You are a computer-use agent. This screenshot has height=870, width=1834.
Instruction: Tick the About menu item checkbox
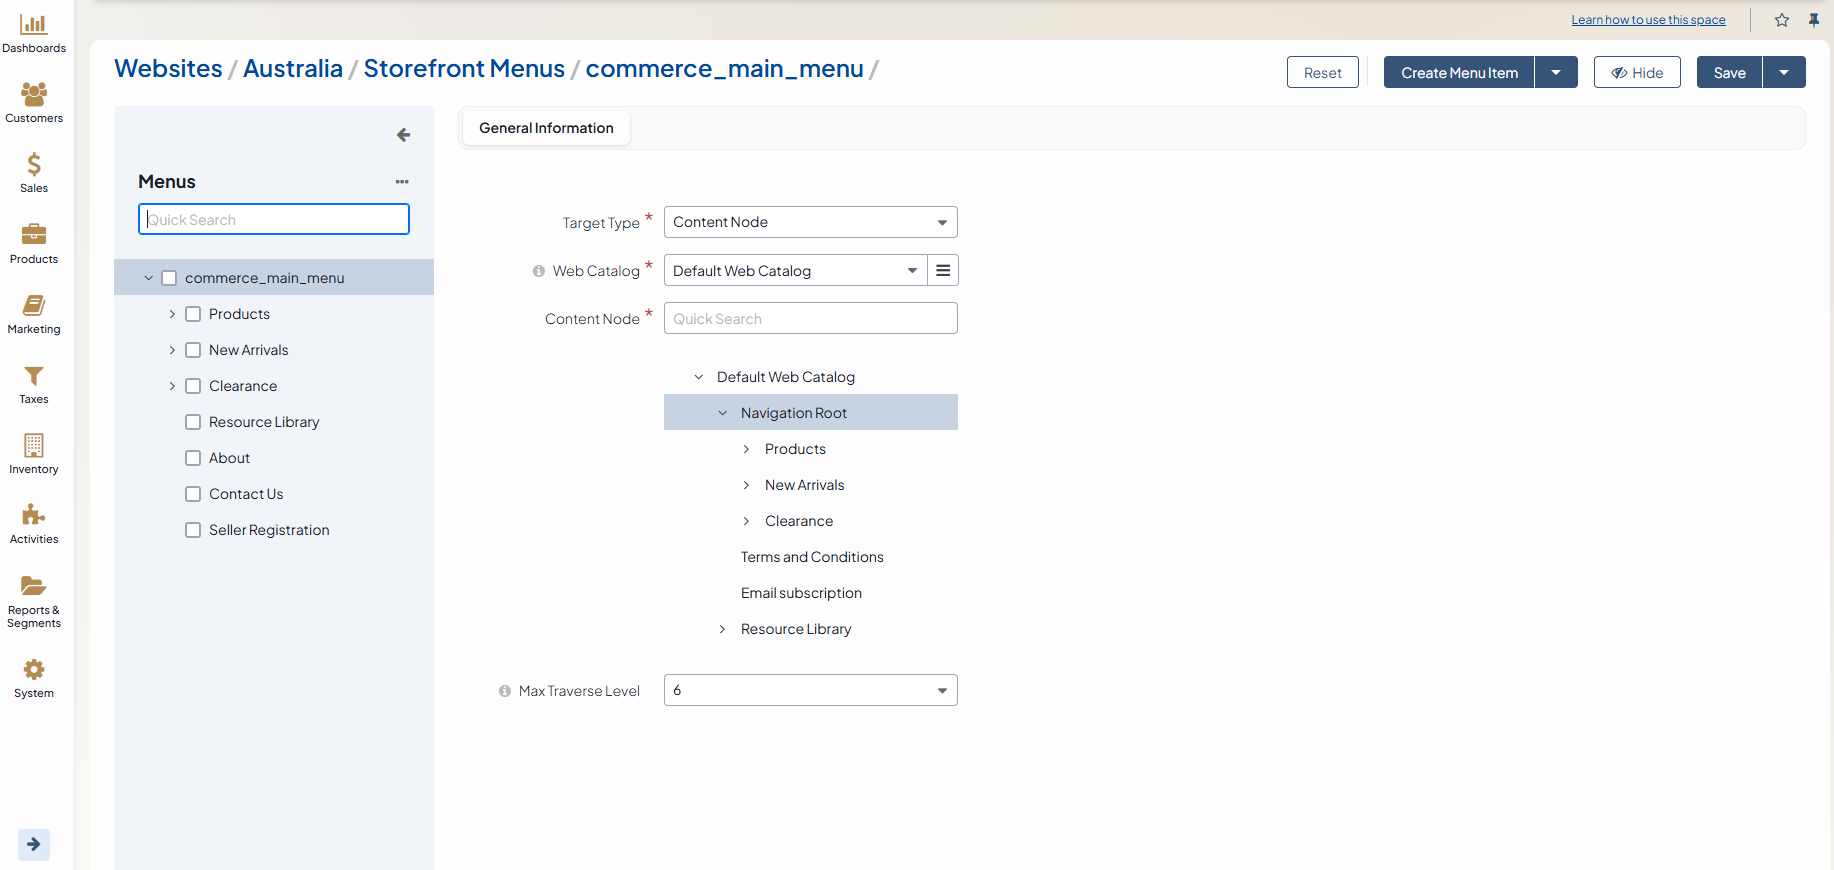193,458
